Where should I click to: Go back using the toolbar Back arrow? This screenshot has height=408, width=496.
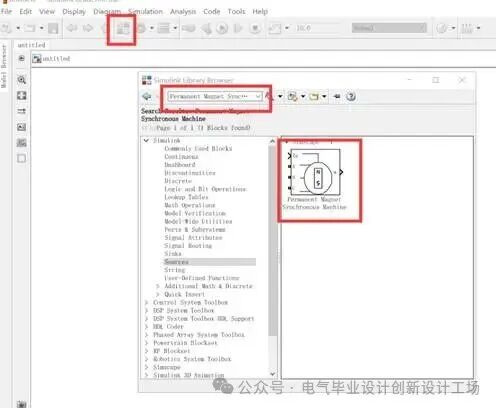(x=72, y=28)
